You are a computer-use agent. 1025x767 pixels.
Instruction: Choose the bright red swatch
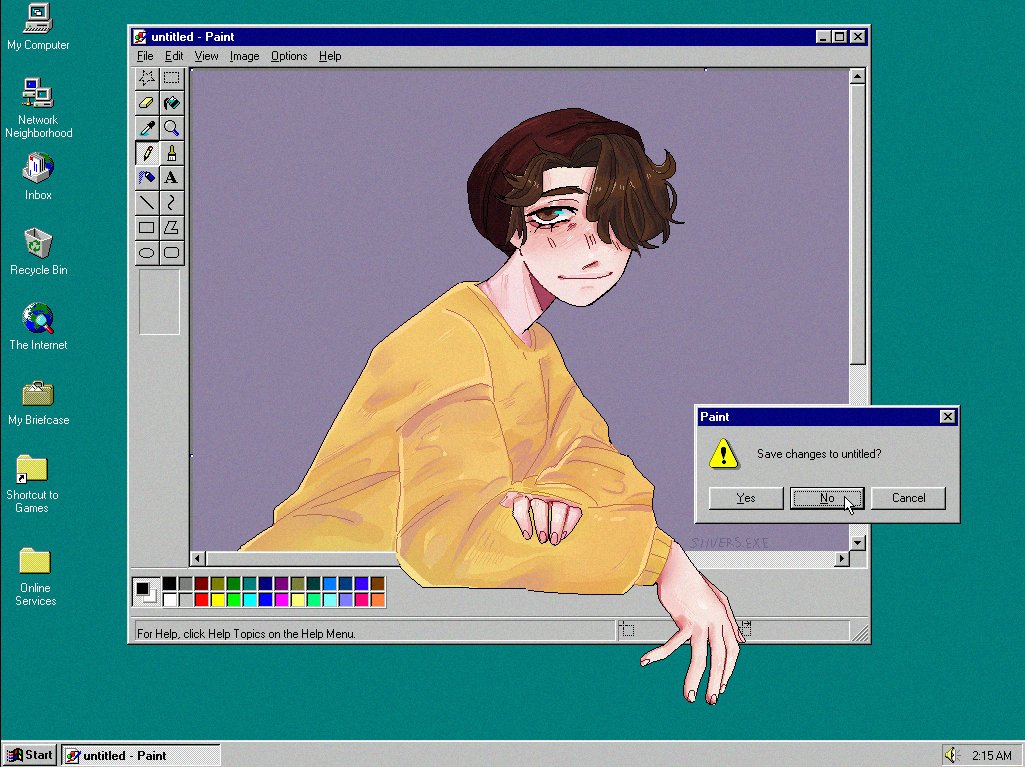(x=201, y=600)
